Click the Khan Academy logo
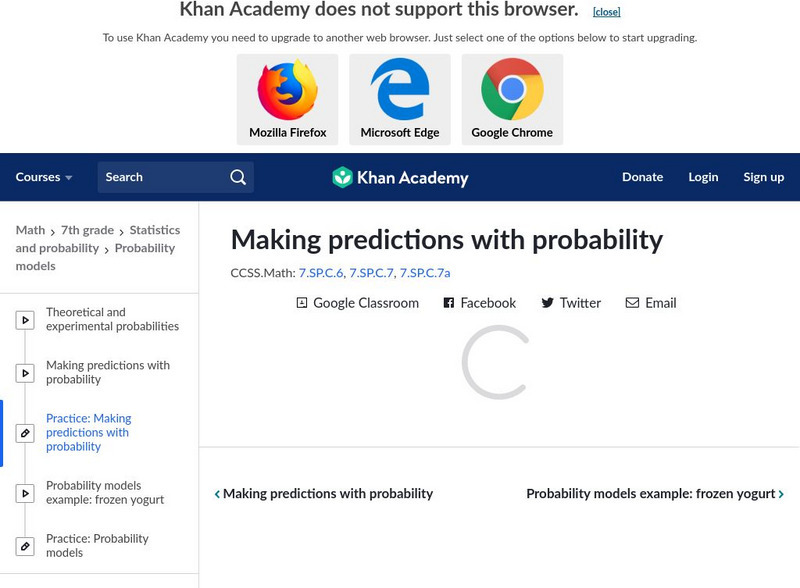Viewport: 800px width, 588px height. [x=400, y=178]
